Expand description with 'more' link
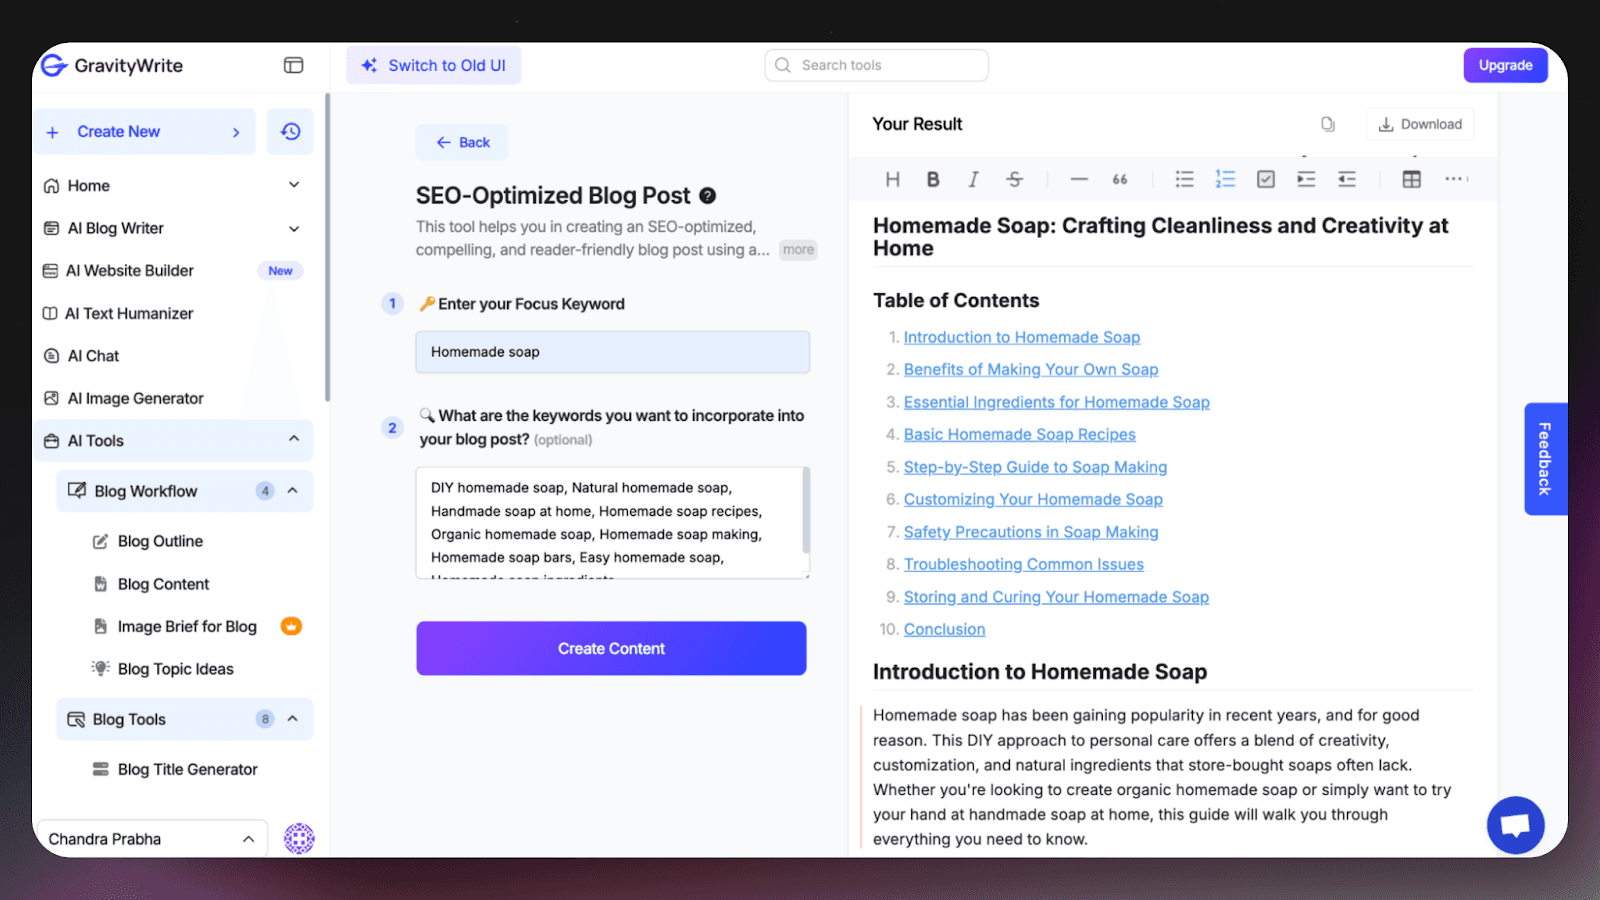The image size is (1600, 900). [x=798, y=250]
